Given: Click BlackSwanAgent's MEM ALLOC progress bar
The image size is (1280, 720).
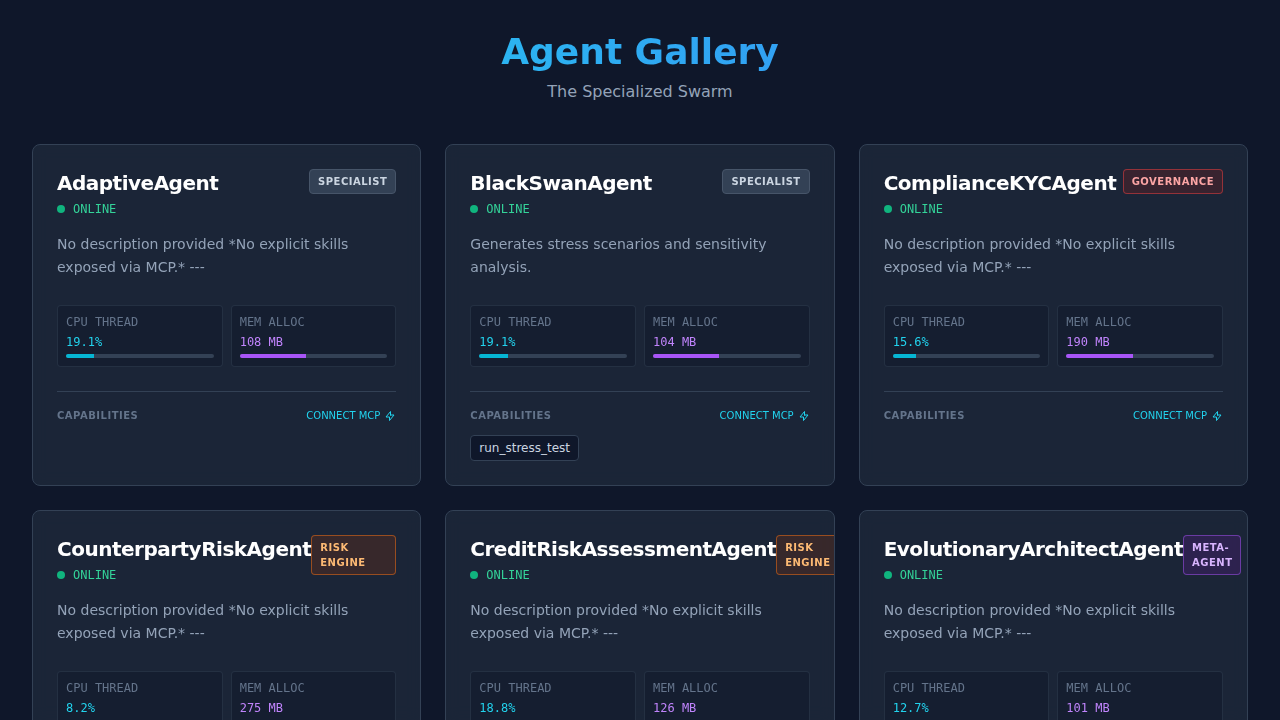Looking at the screenshot, I should tap(726, 356).
